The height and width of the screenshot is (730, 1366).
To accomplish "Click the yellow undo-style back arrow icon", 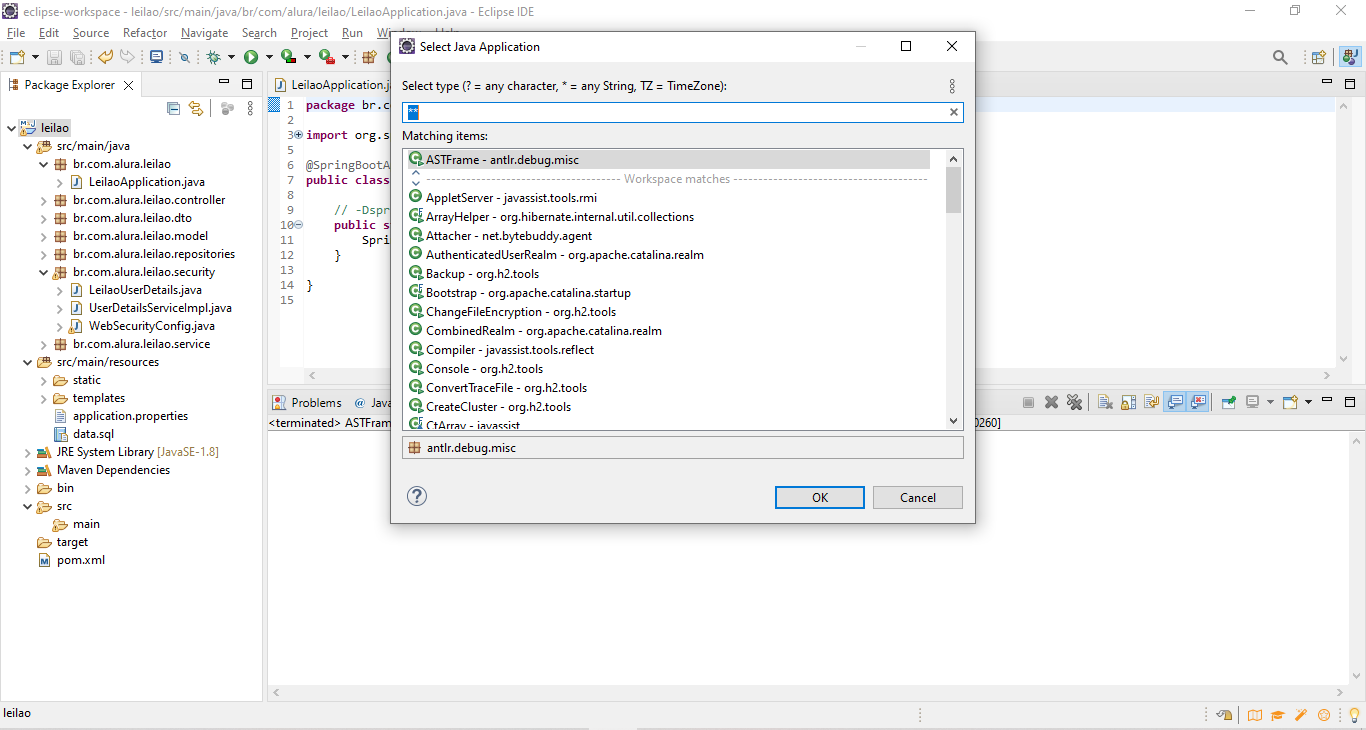I will (x=105, y=57).
